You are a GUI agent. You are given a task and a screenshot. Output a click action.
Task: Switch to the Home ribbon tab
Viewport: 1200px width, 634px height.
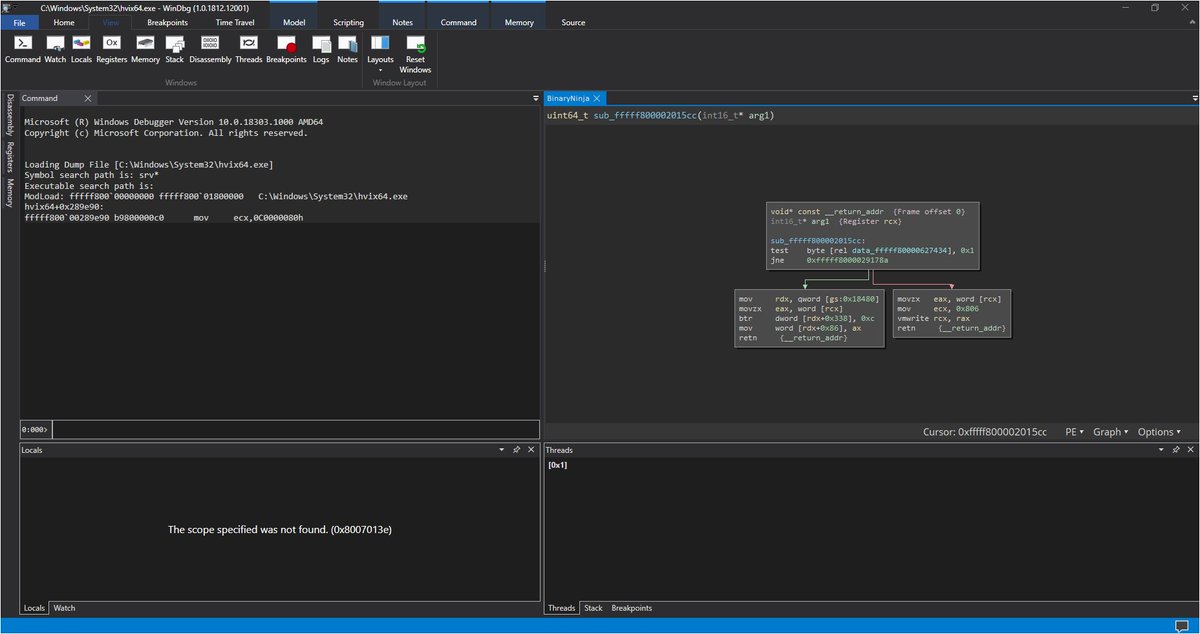click(x=64, y=22)
